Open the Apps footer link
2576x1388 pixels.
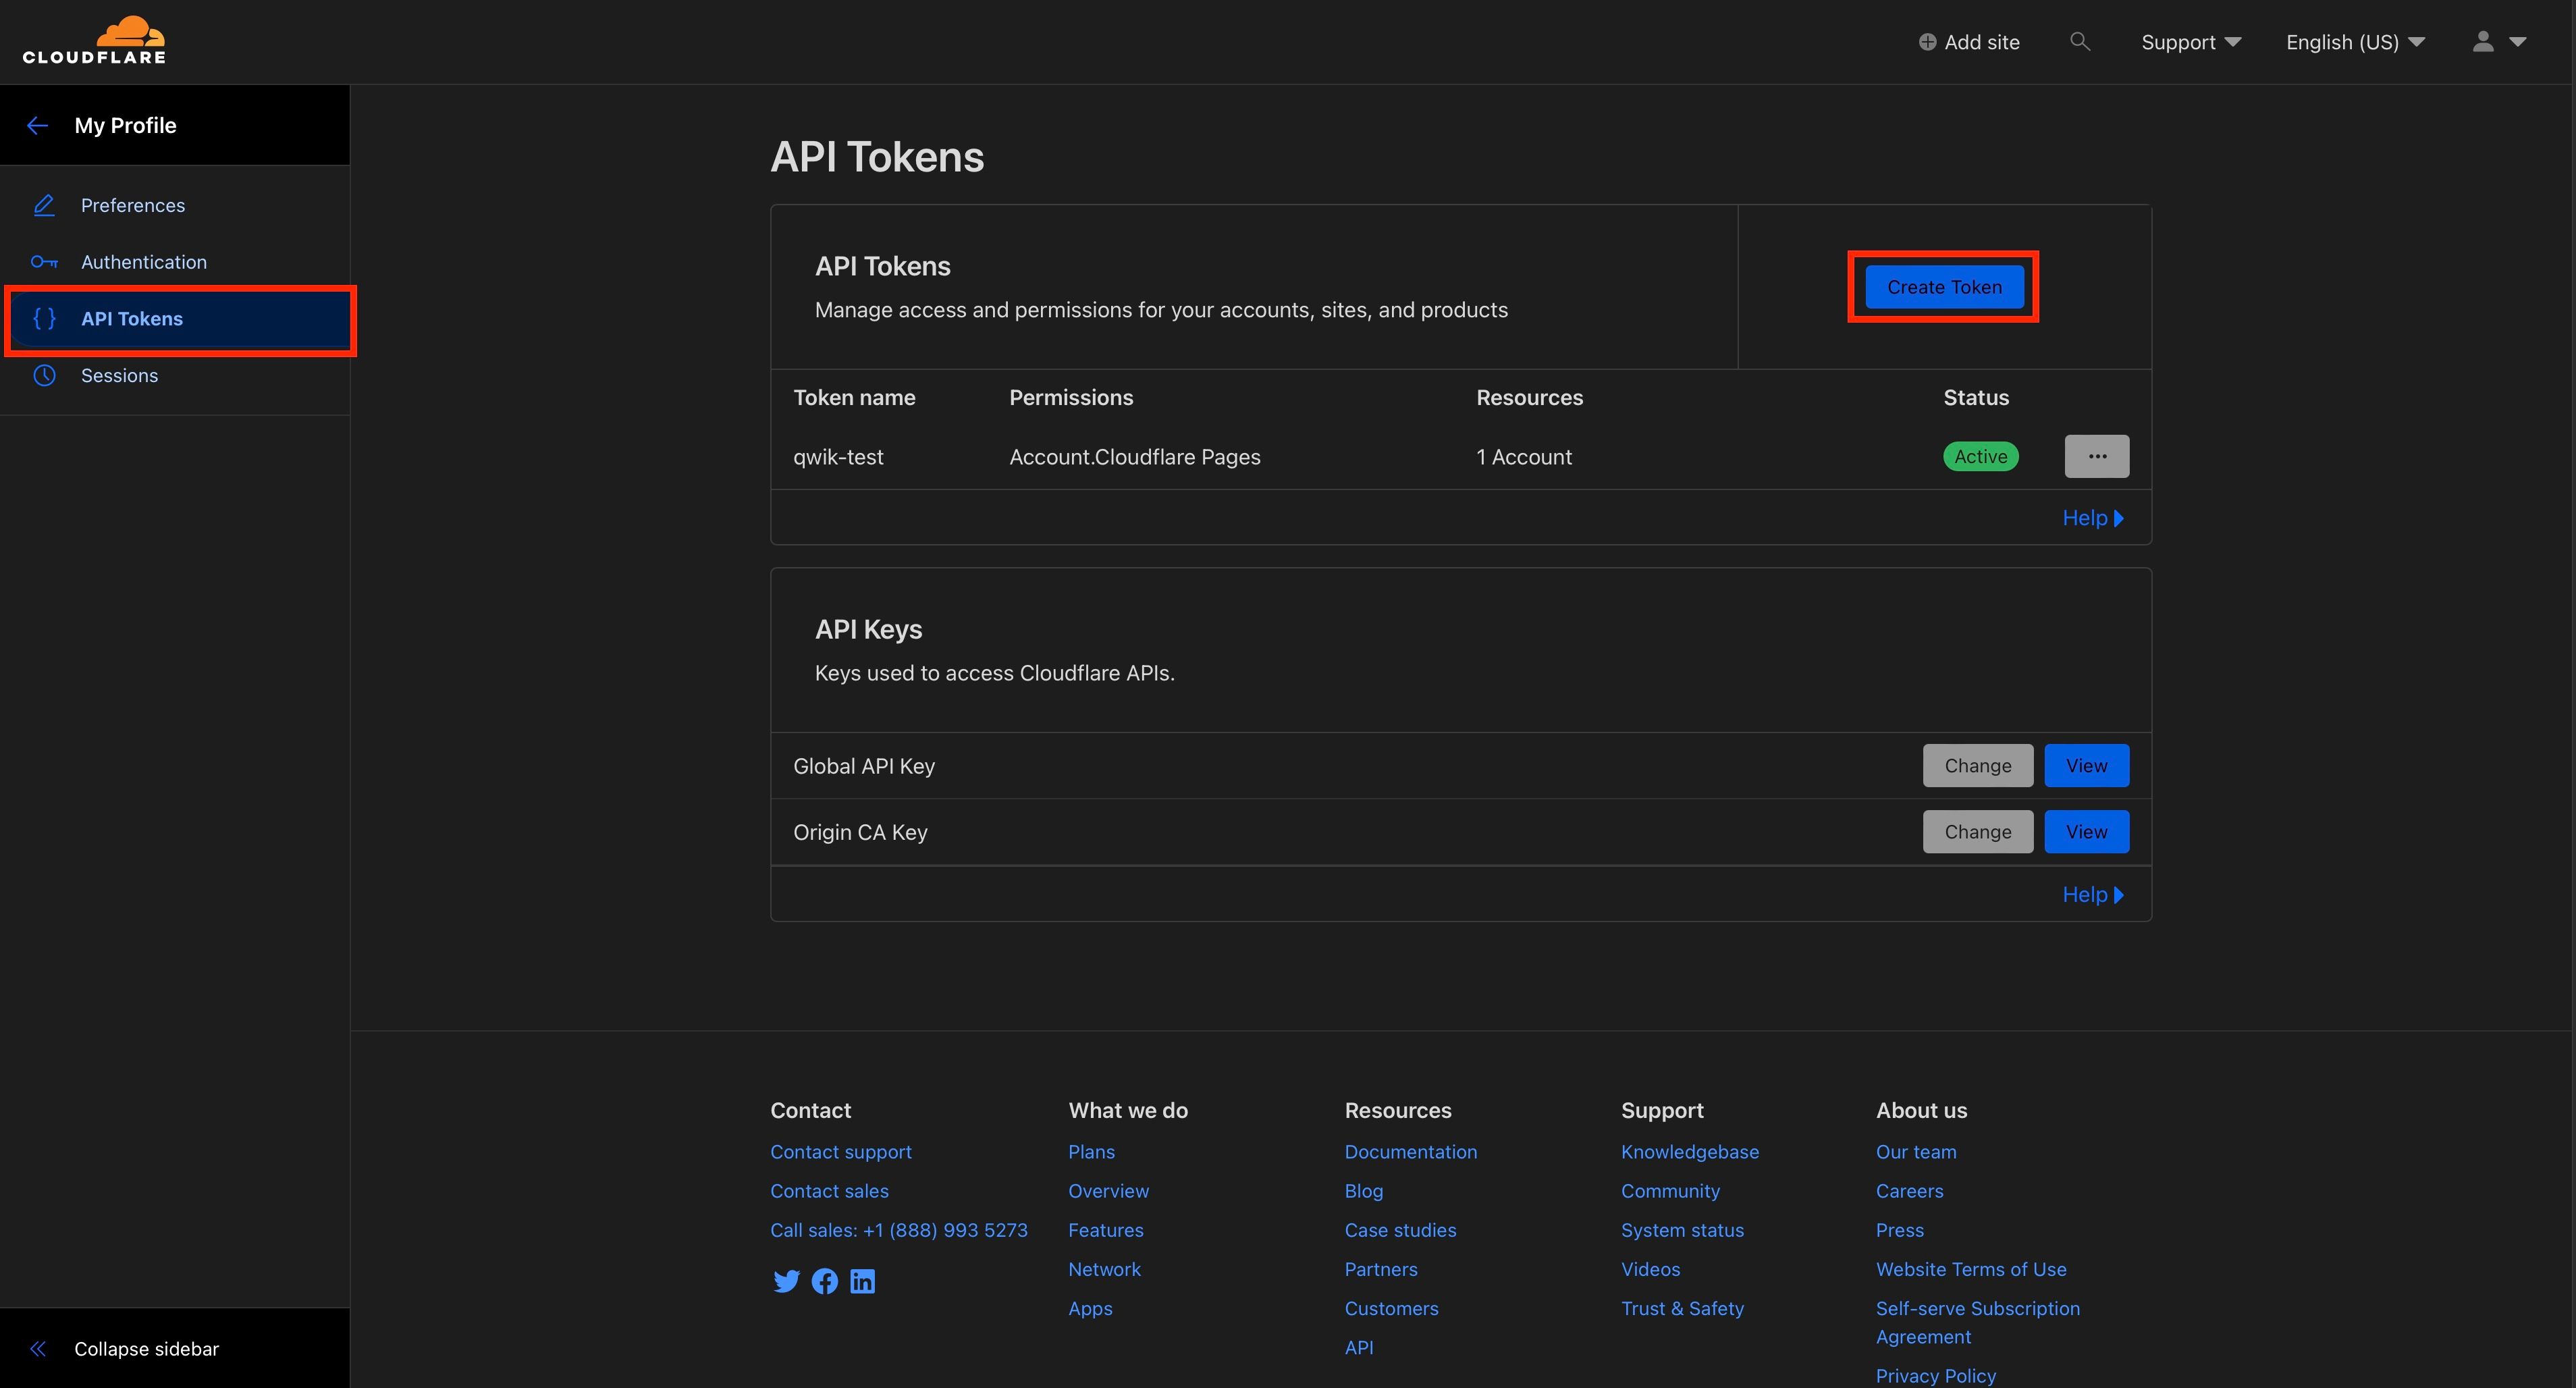[1090, 1308]
